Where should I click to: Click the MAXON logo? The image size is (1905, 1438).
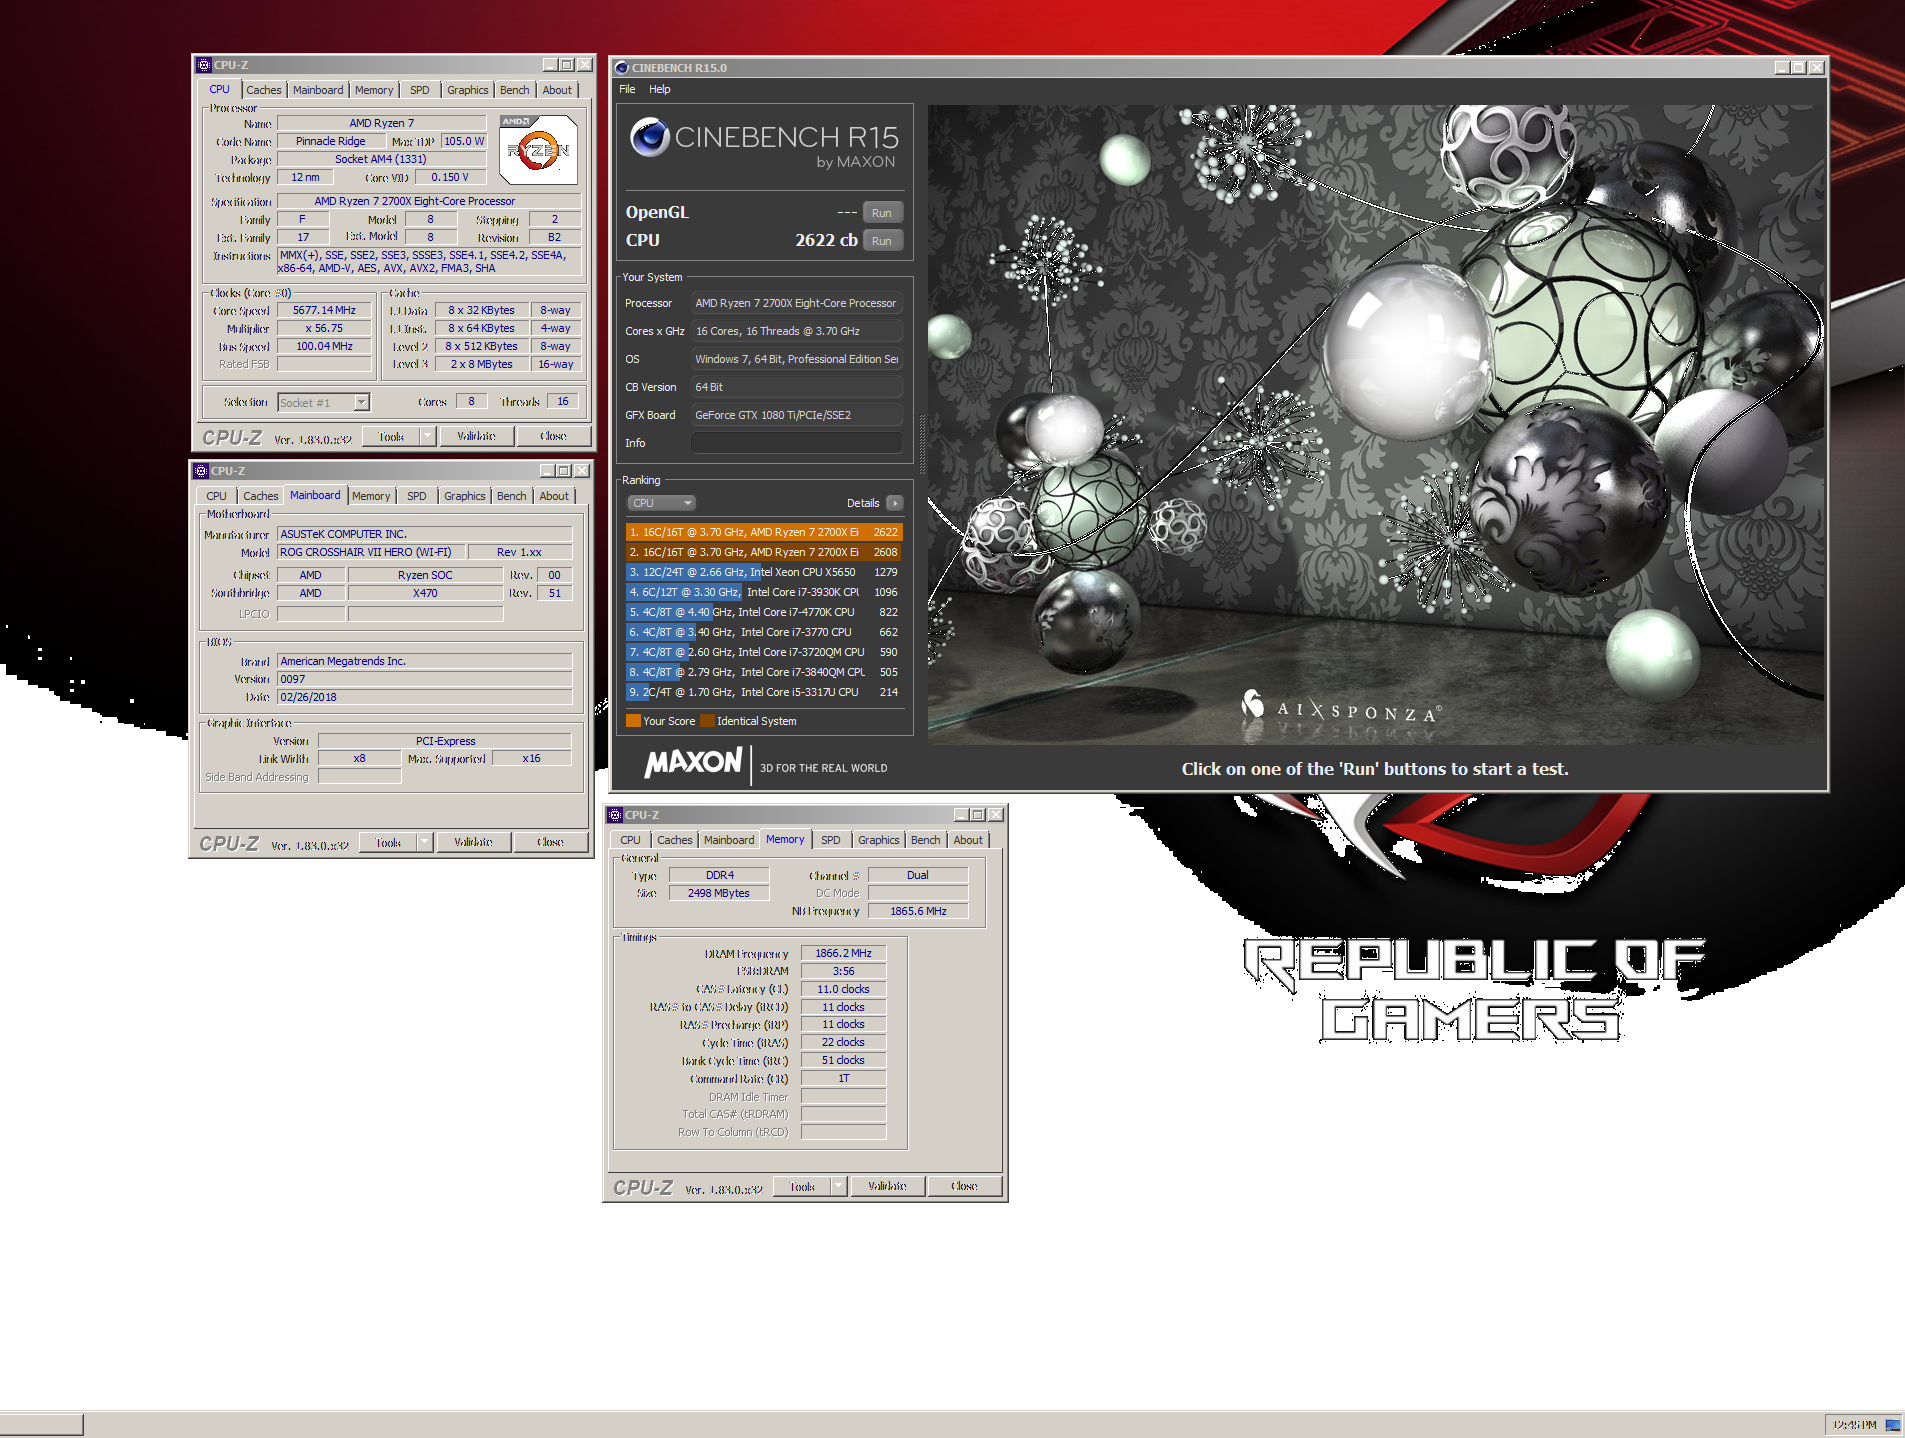tap(693, 764)
